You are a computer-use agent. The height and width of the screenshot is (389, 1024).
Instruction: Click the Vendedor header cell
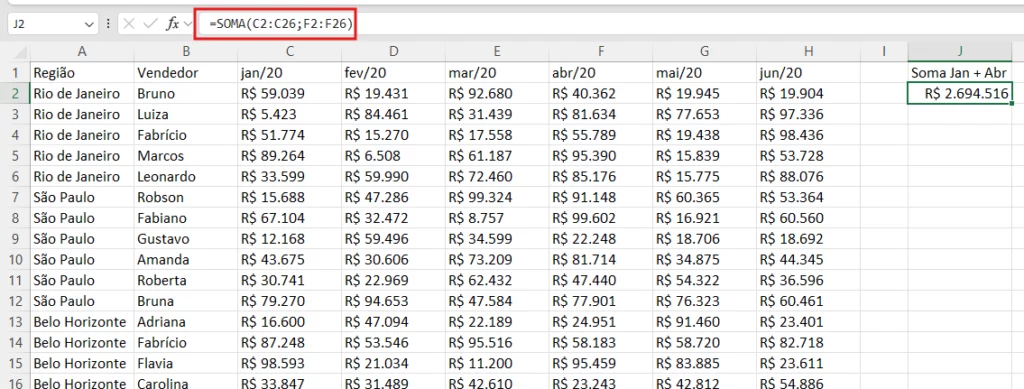tap(185, 72)
